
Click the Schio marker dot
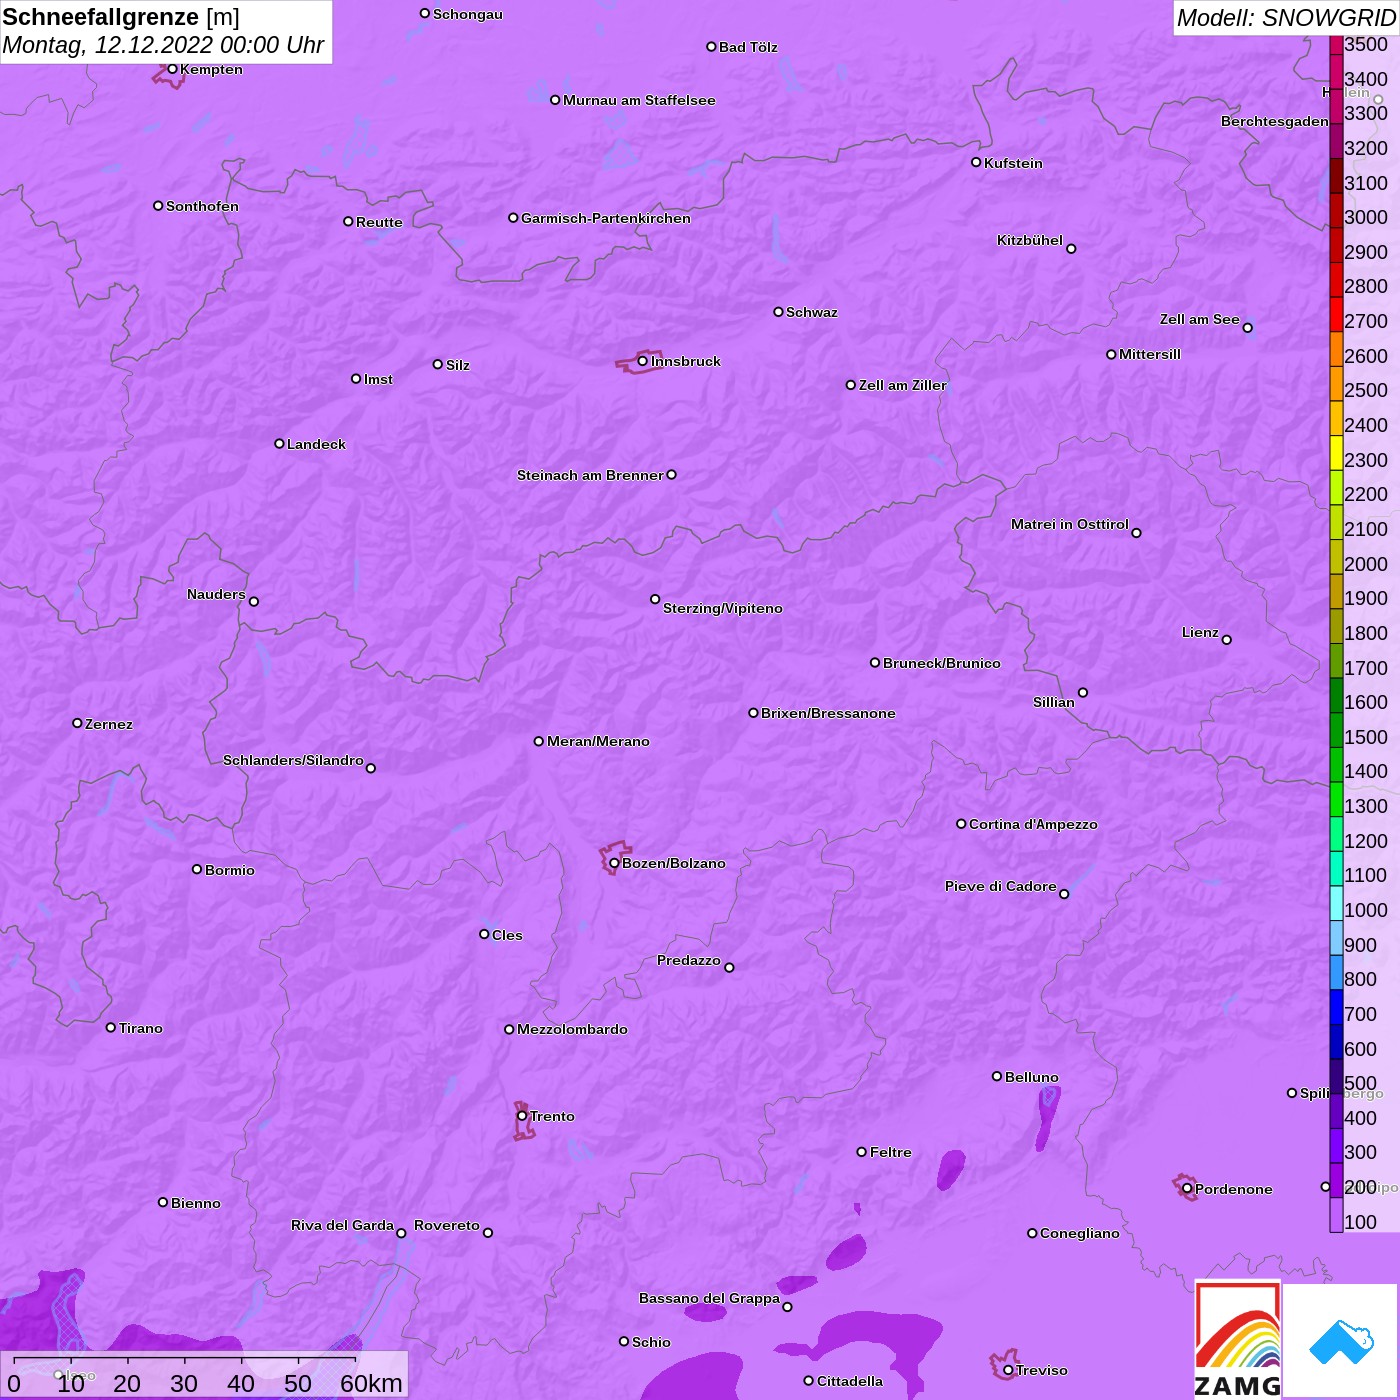click(x=624, y=1341)
